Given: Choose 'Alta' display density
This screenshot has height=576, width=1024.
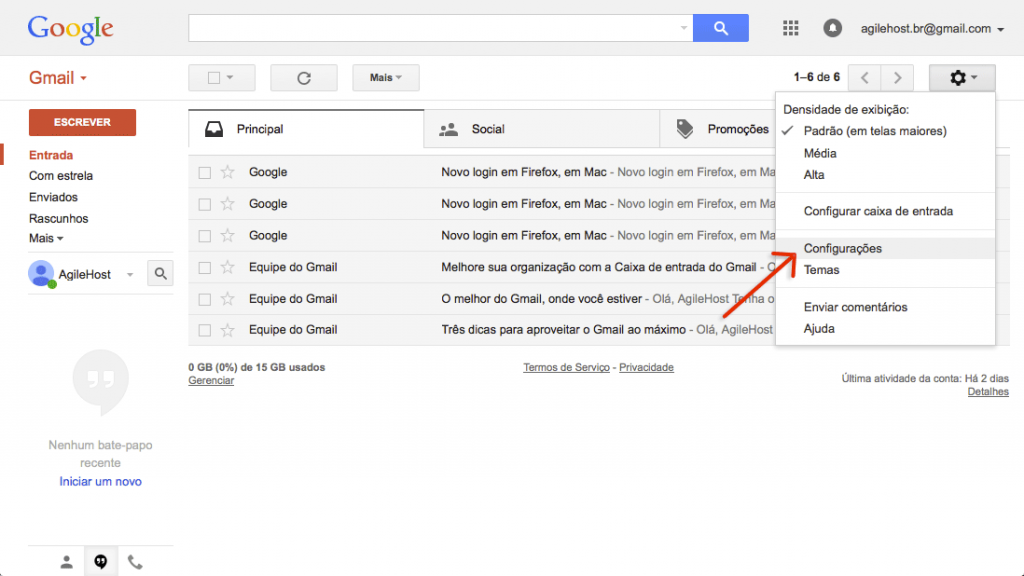Looking at the screenshot, I should pyautogui.click(x=814, y=174).
